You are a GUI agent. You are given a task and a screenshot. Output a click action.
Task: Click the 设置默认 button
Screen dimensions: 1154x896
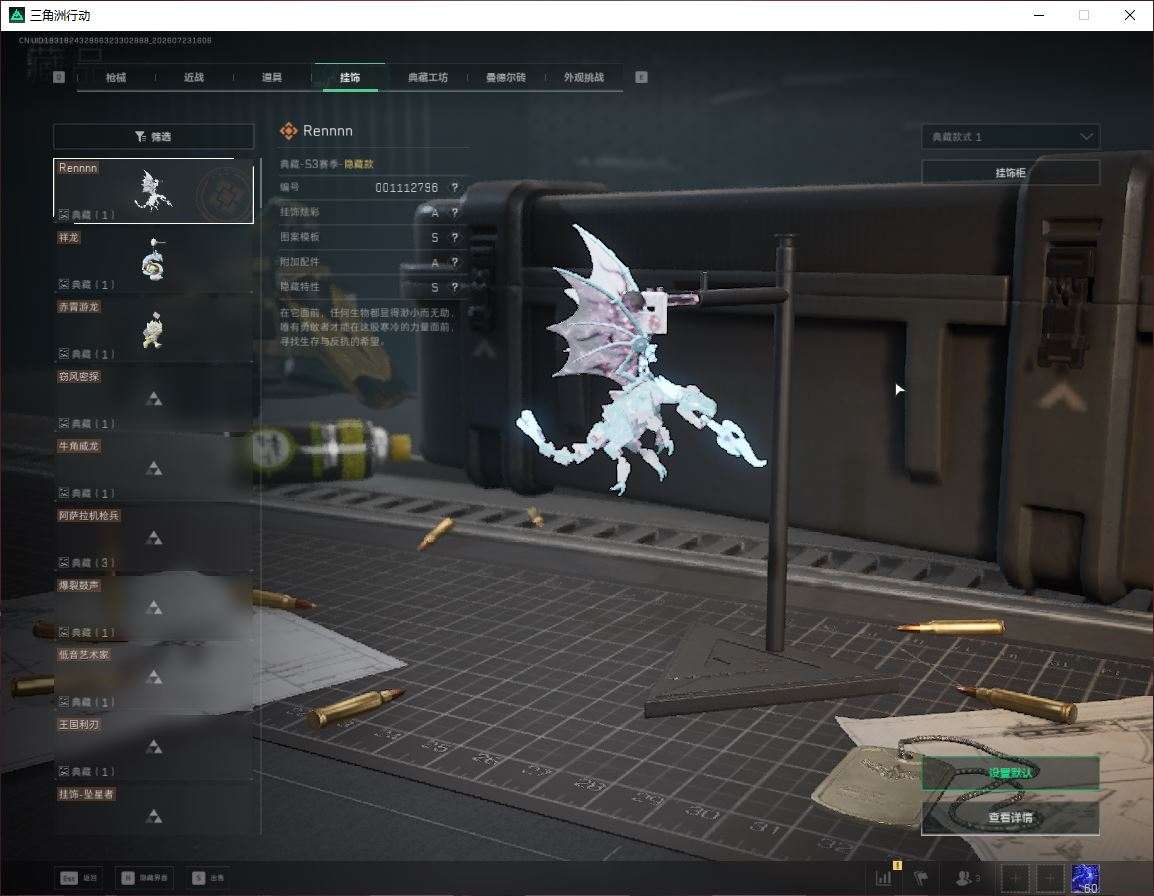pyautogui.click(x=1010, y=773)
